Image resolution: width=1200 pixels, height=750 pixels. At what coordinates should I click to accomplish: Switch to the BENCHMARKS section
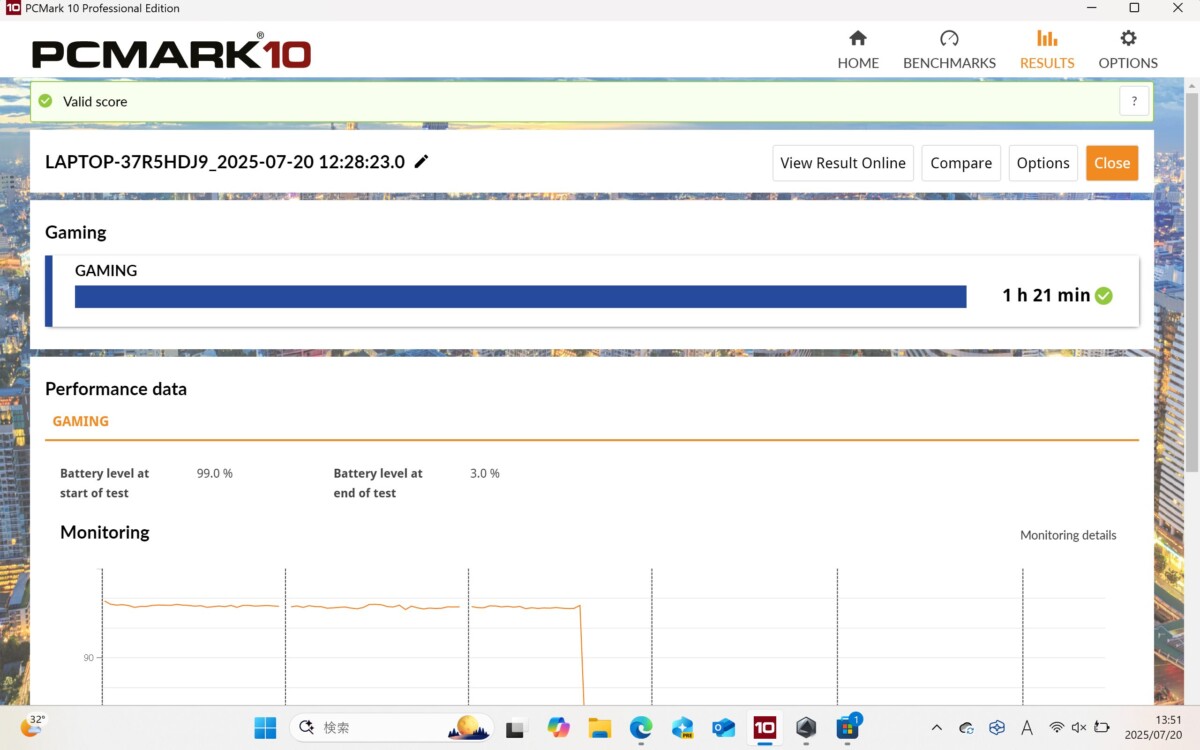point(949,63)
